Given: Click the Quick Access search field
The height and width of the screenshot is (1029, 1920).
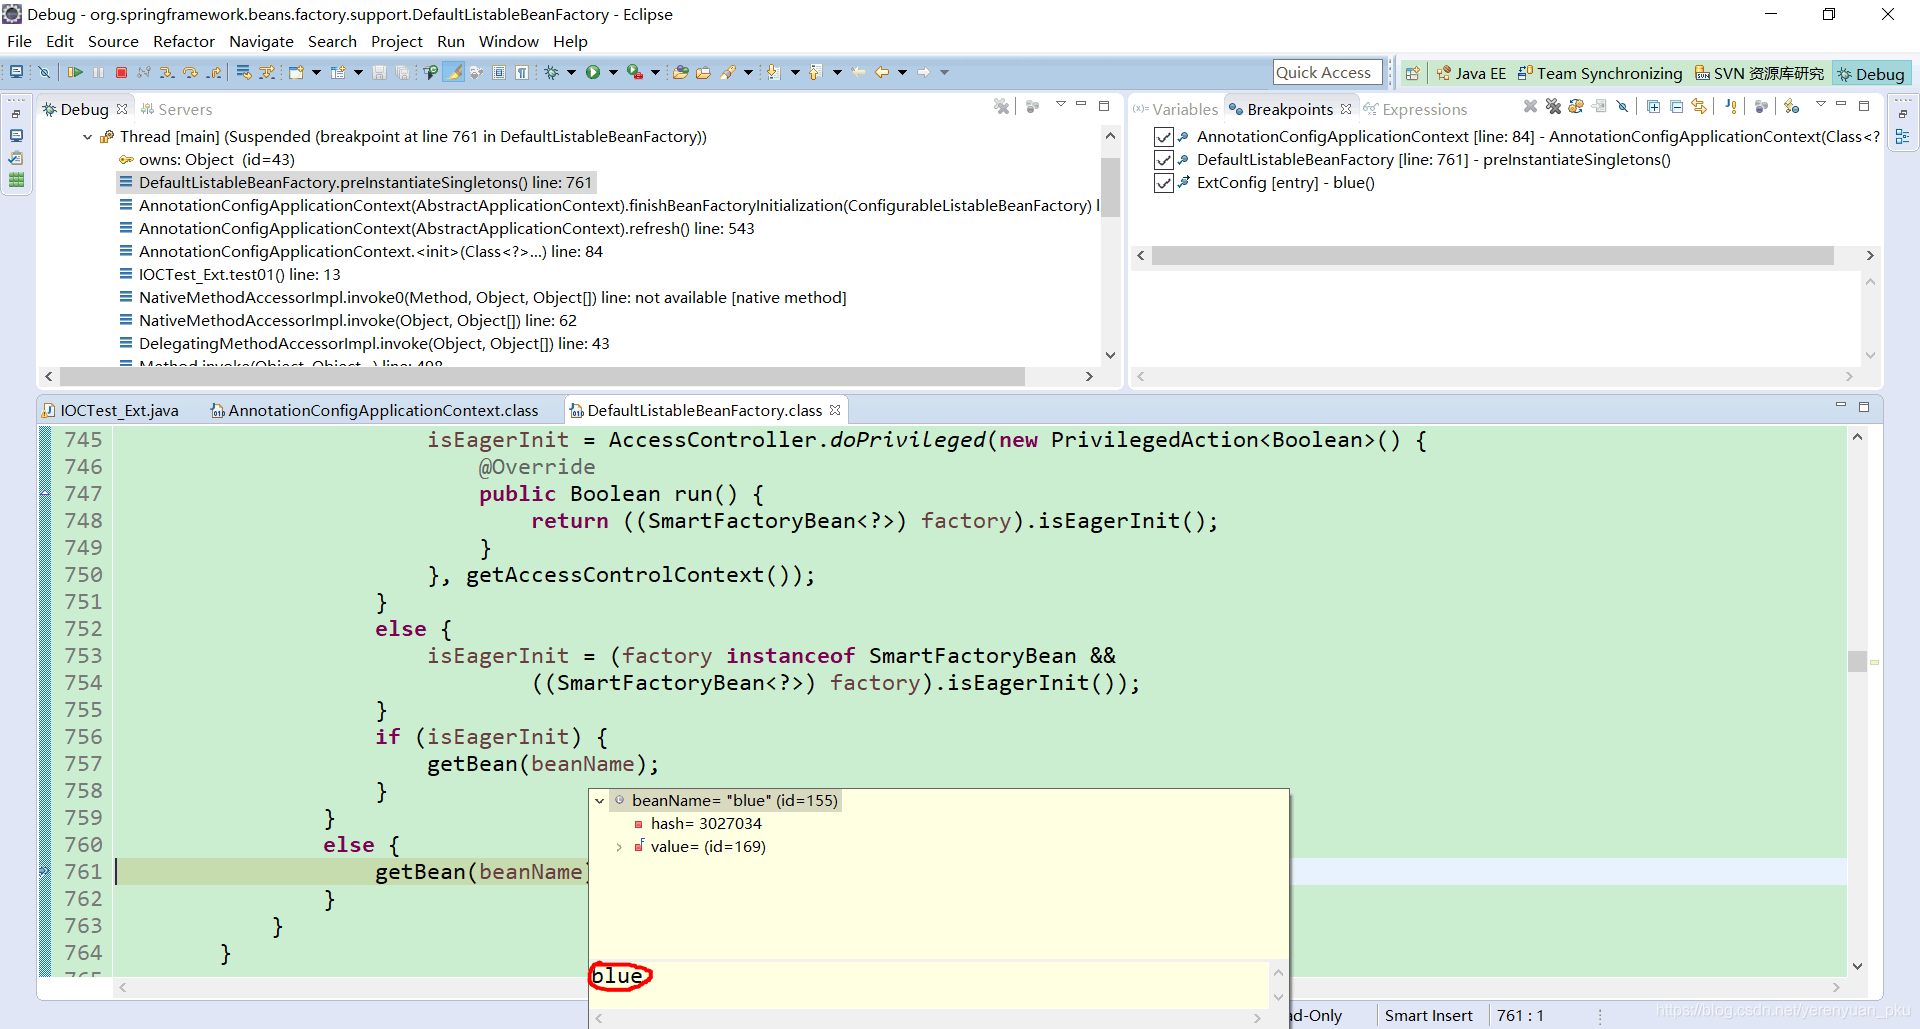Looking at the screenshot, I should (1328, 72).
